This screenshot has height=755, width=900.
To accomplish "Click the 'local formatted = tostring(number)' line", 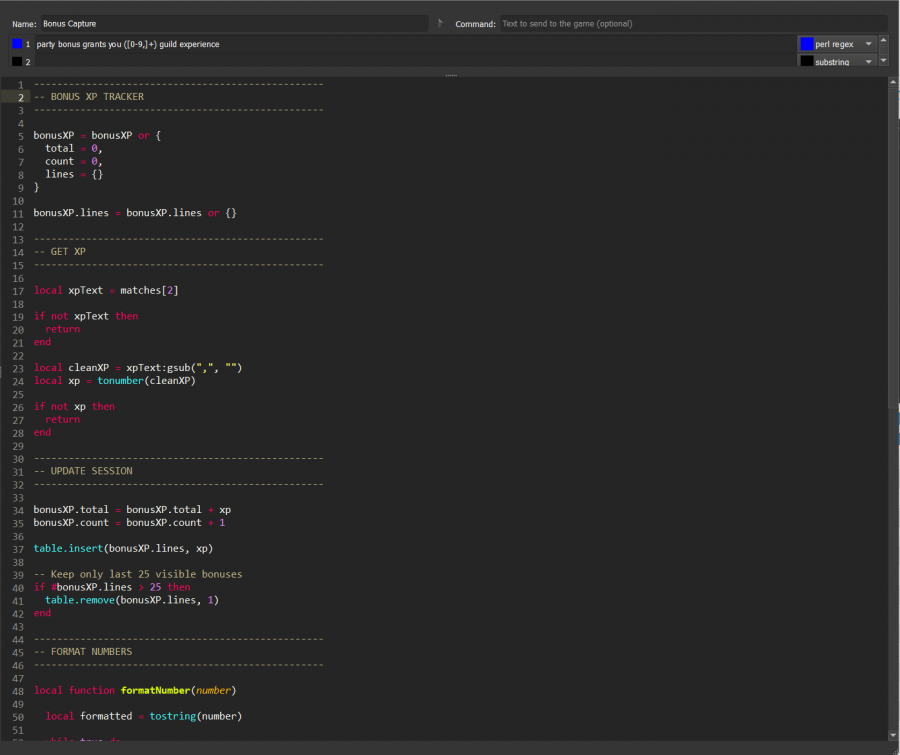I will tap(143, 717).
